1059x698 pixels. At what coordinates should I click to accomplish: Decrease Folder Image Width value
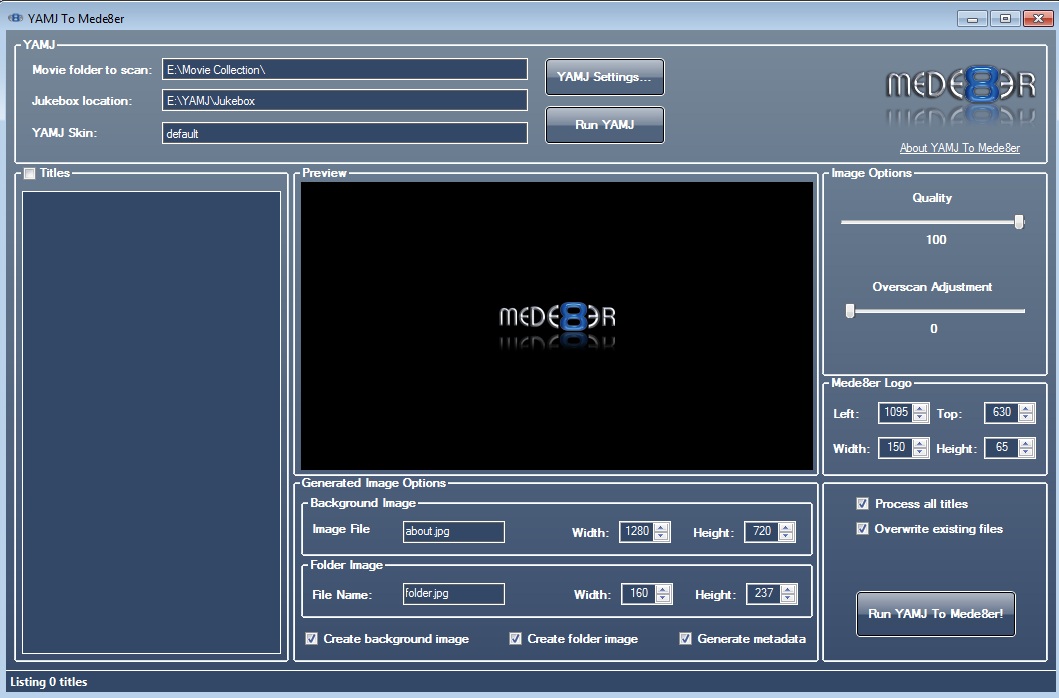663,599
